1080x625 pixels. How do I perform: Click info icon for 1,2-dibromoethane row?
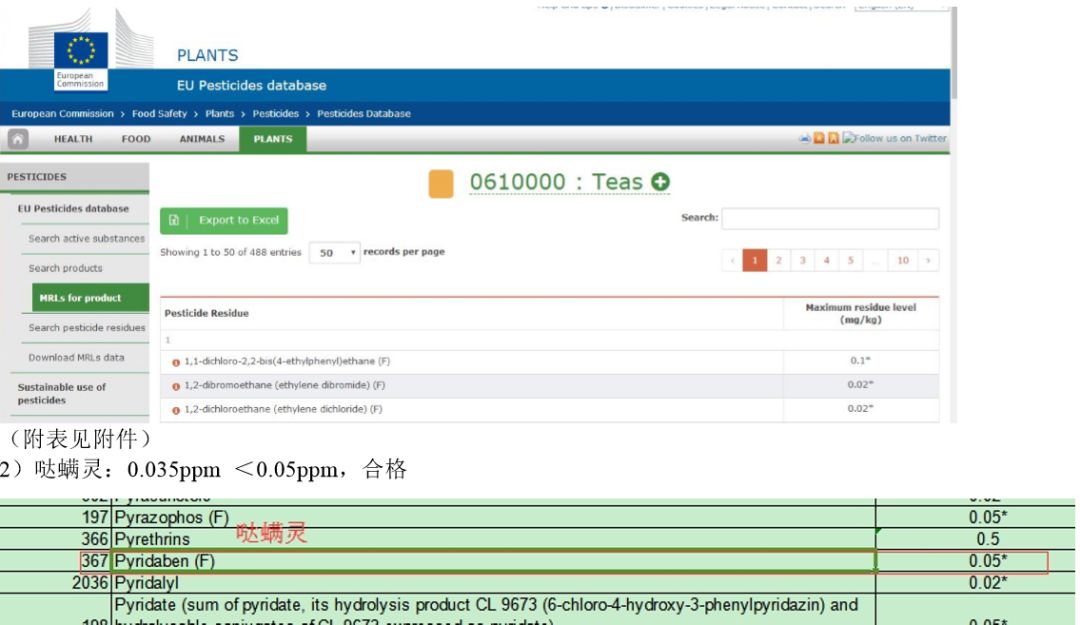coord(176,387)
